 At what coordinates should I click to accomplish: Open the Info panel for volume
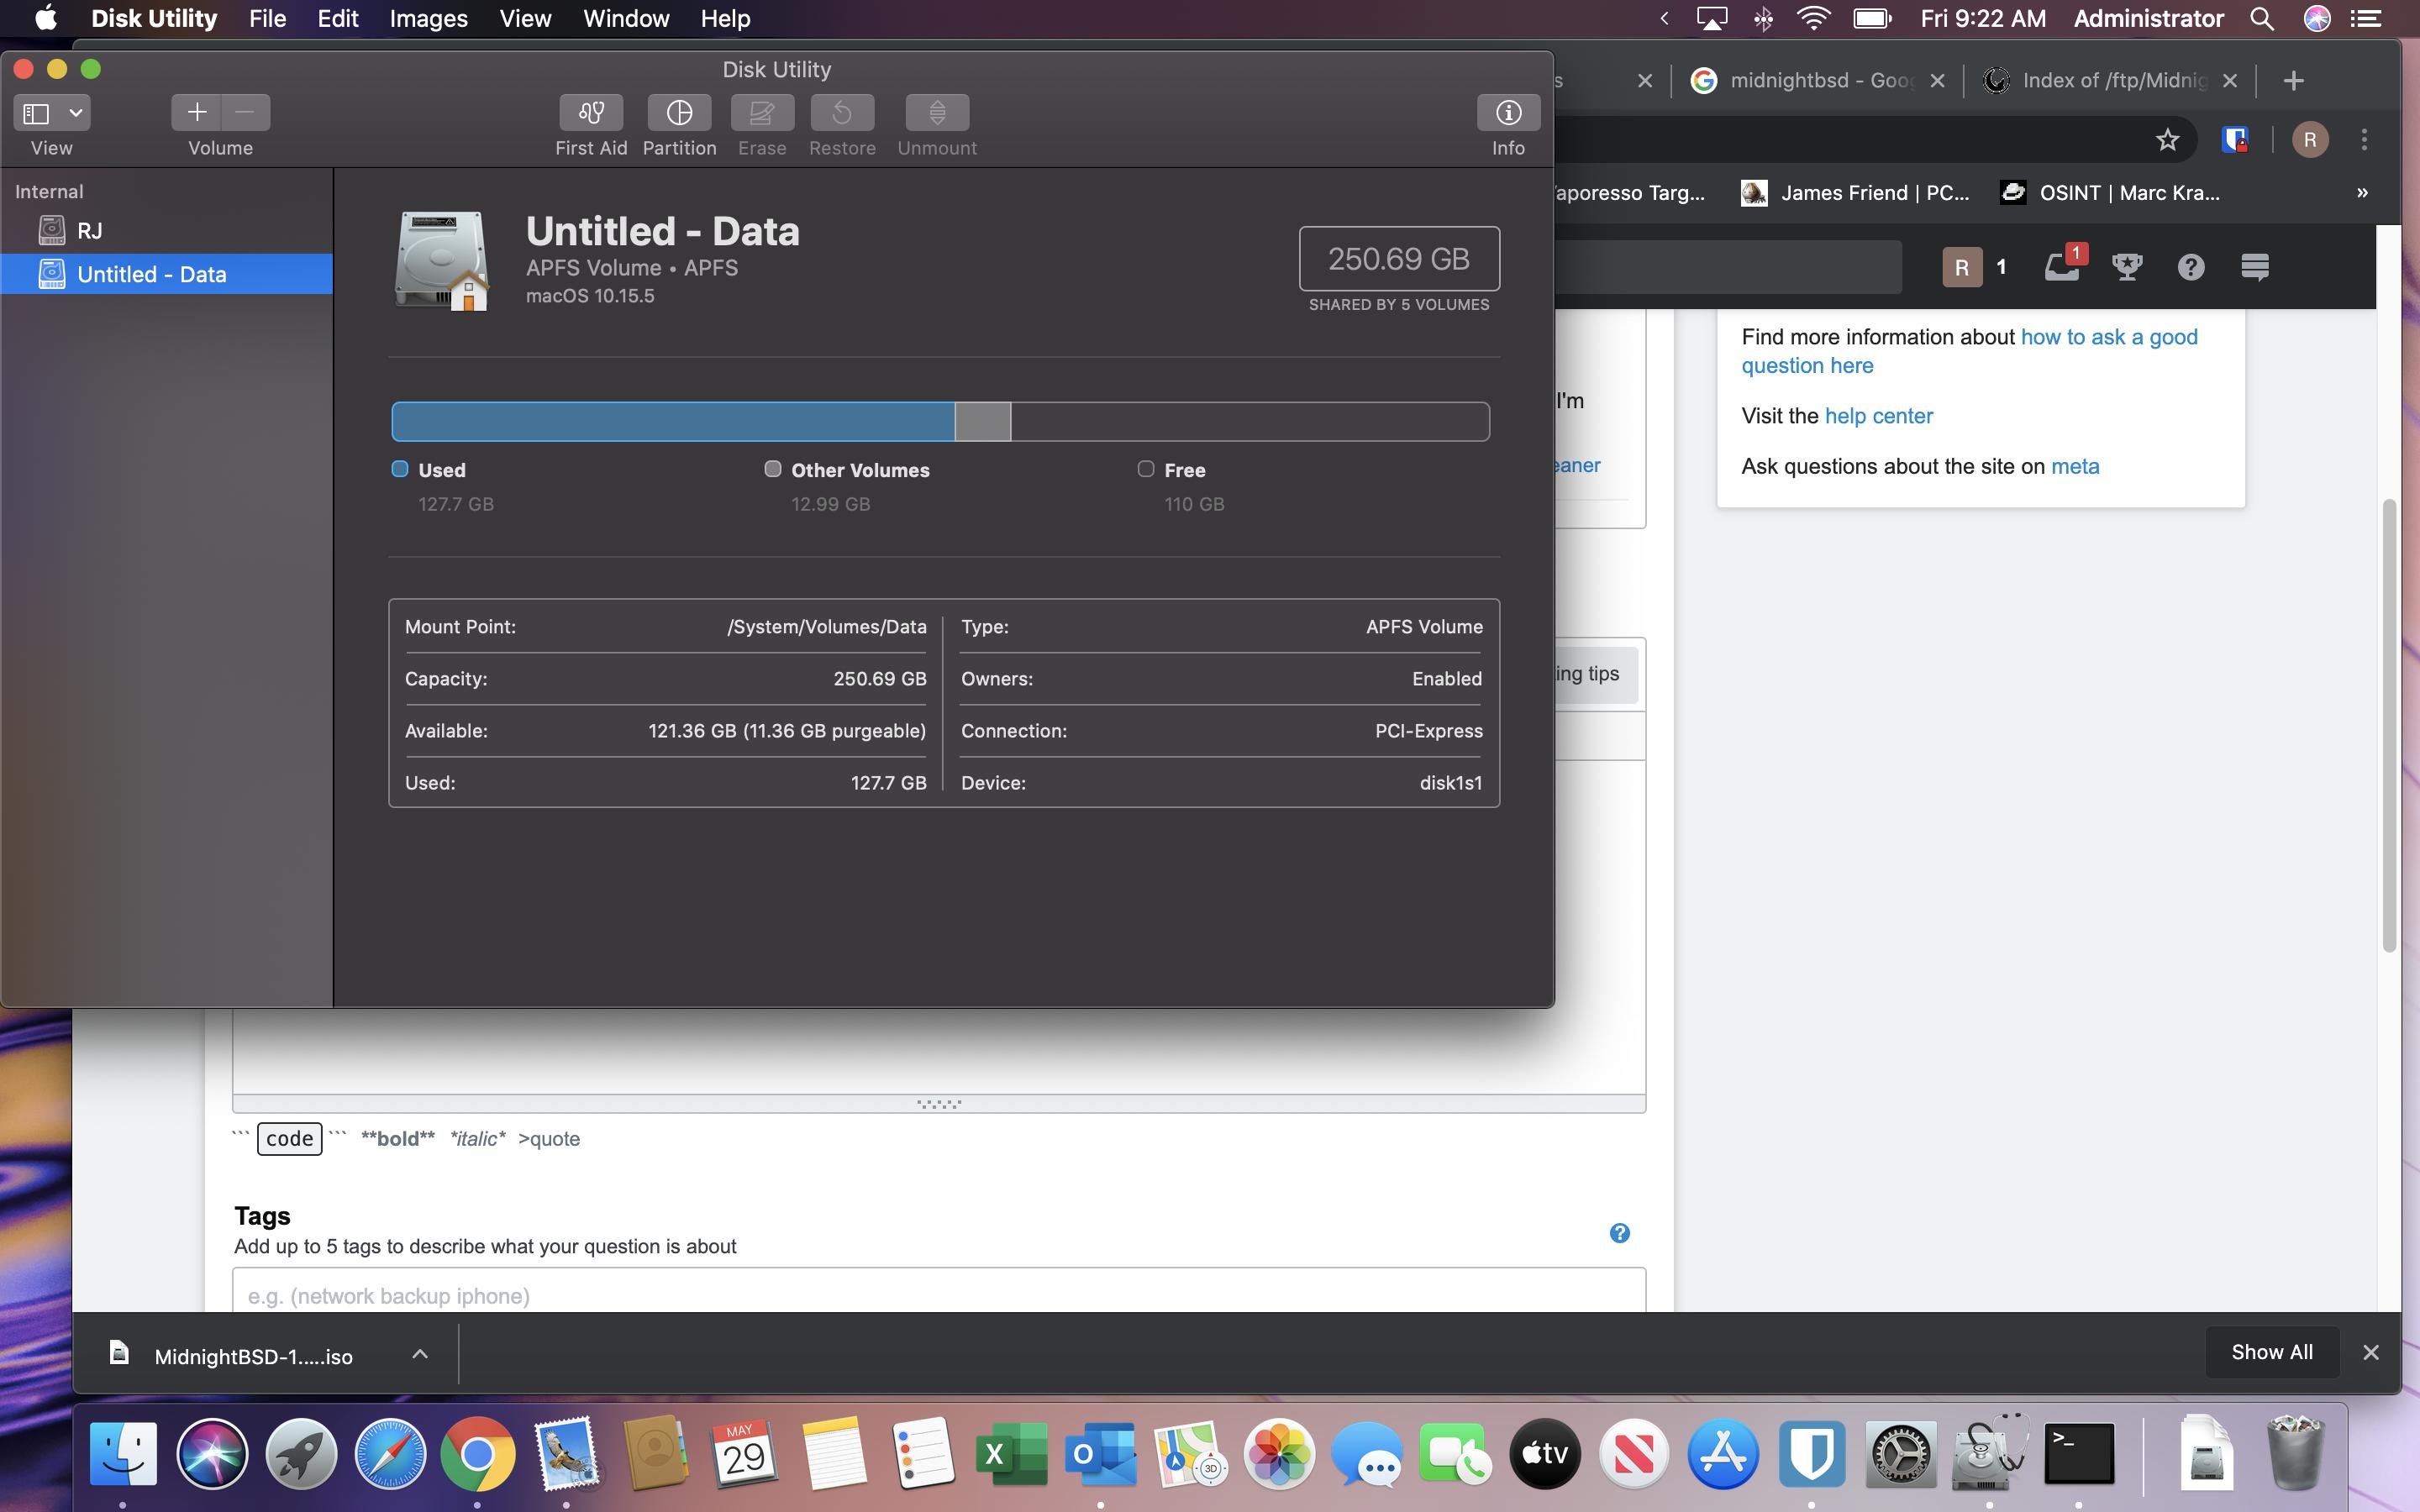click(1508, 113)
